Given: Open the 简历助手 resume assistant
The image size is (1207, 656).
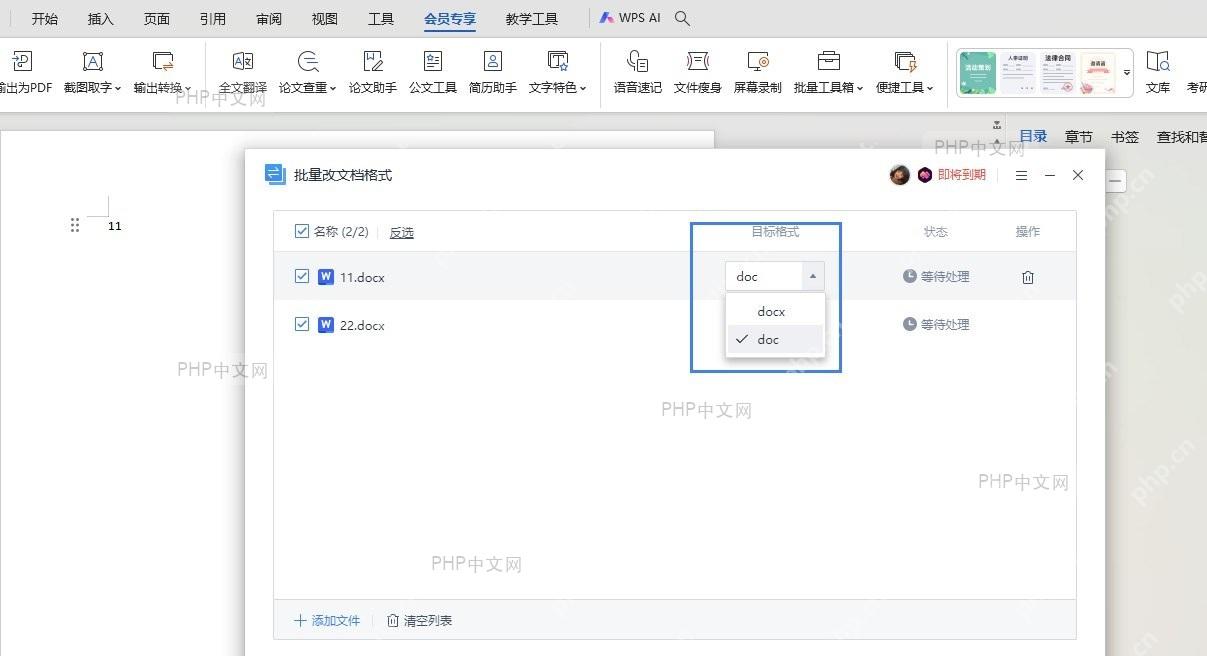Looking at the screenshot, I should point(493,72).
